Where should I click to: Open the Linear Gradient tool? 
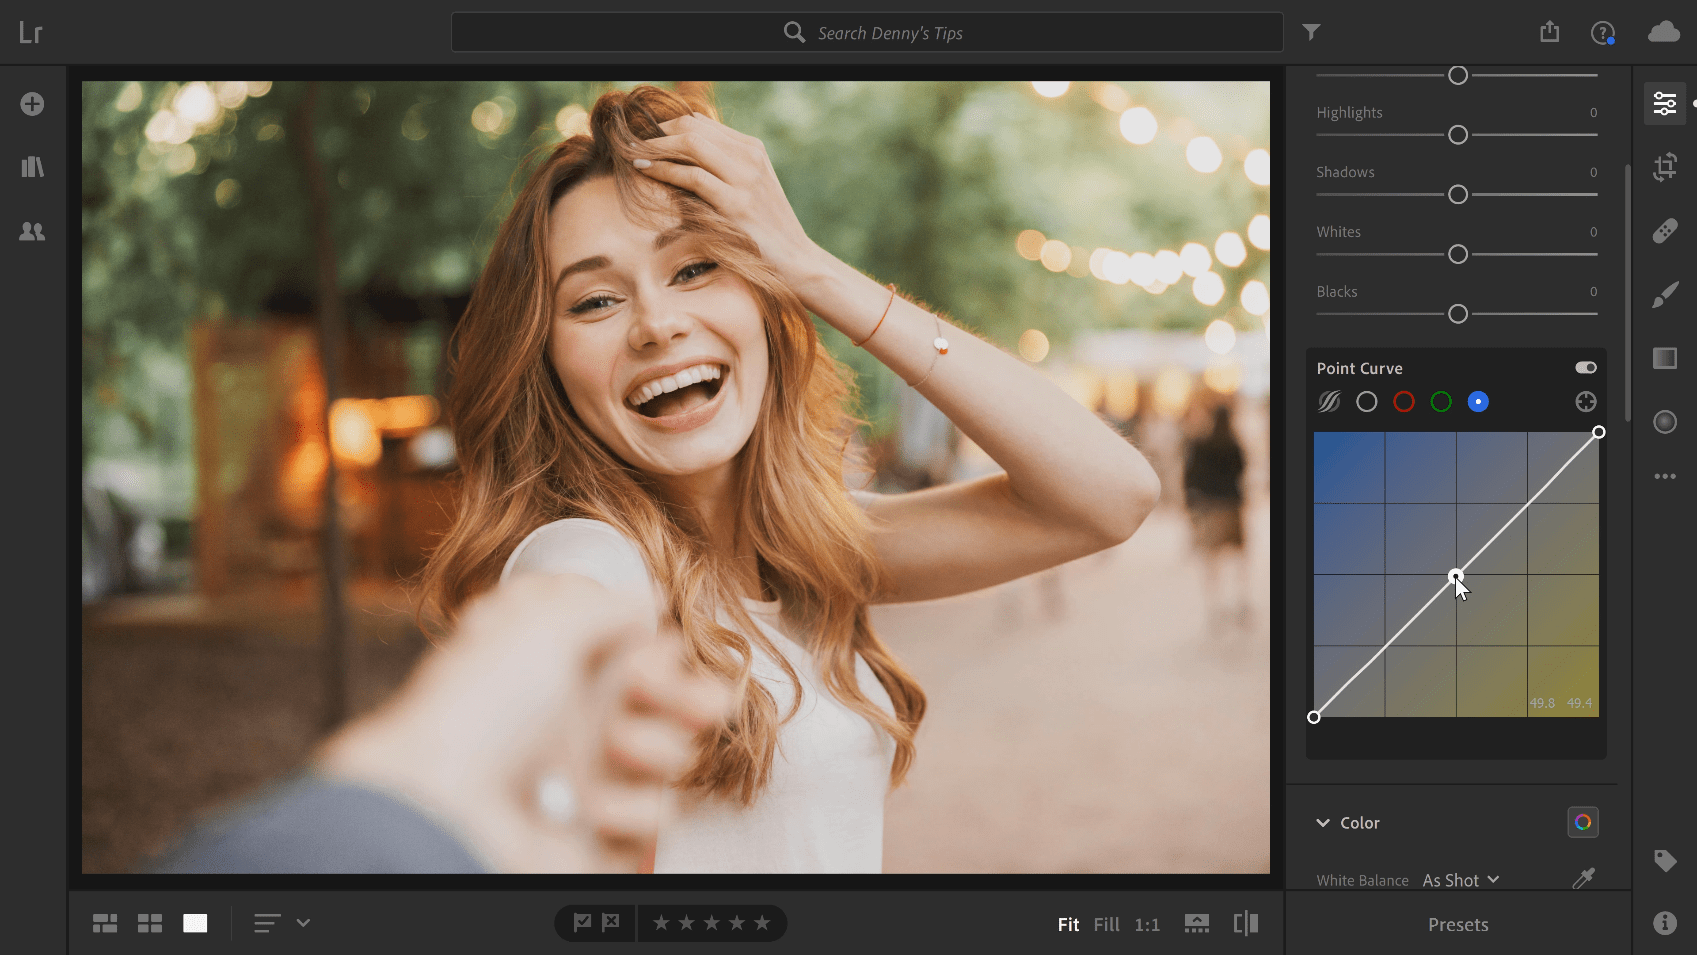[x=1665, y=358]
